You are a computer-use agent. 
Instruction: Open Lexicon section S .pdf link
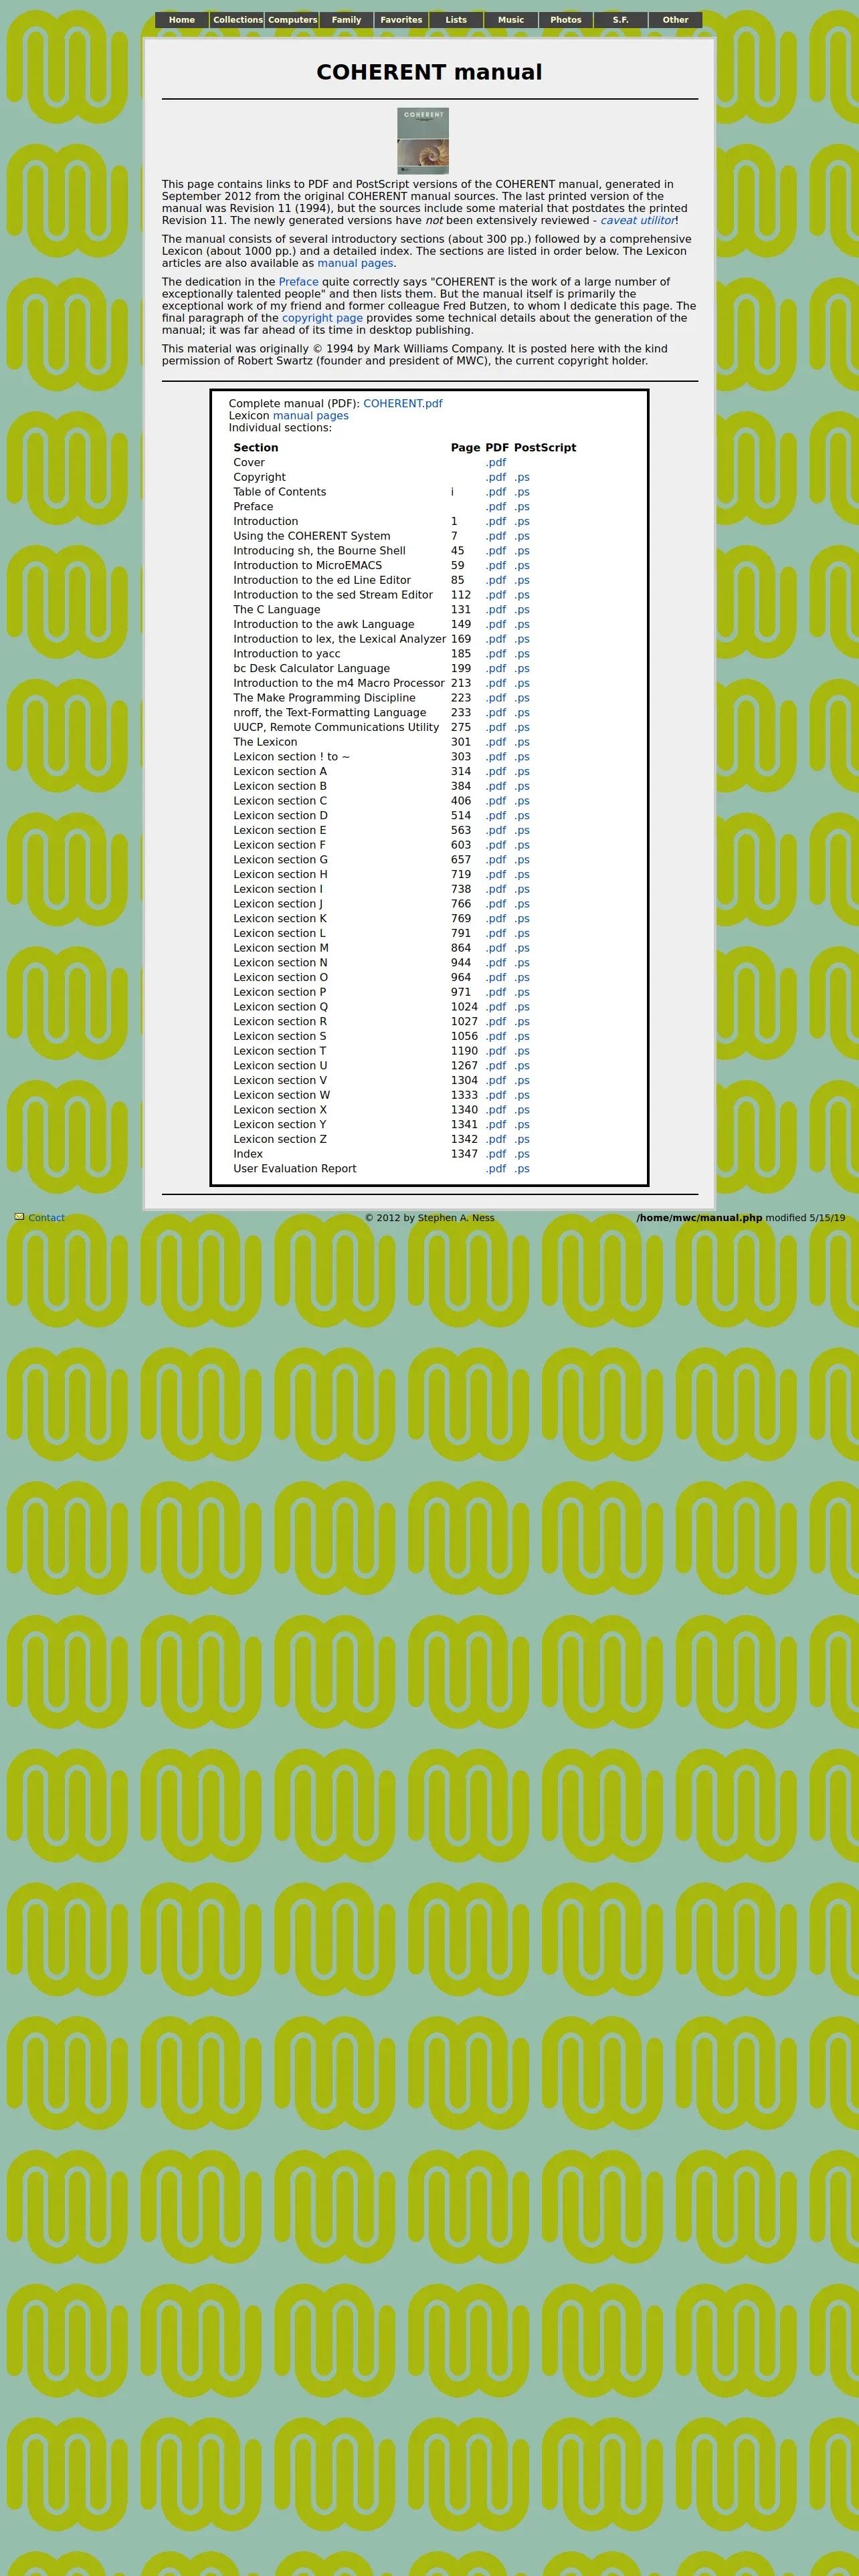(x=496, y=1036)
